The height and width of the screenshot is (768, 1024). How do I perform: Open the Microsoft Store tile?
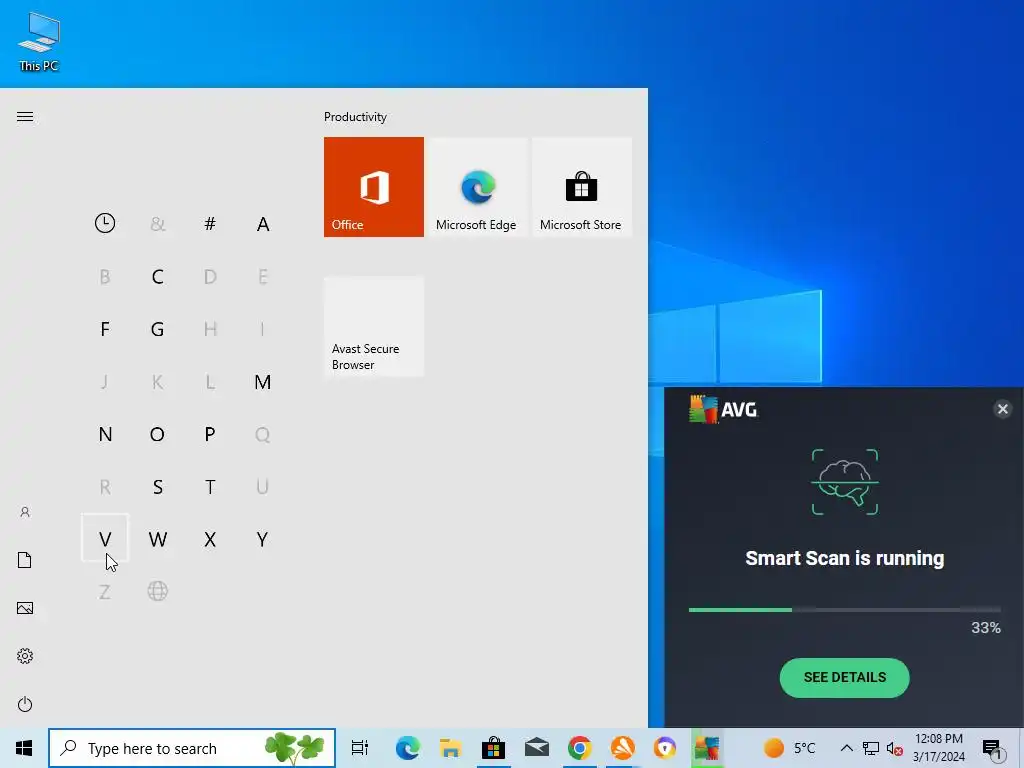pyautogui.click(x=581, y=187)
